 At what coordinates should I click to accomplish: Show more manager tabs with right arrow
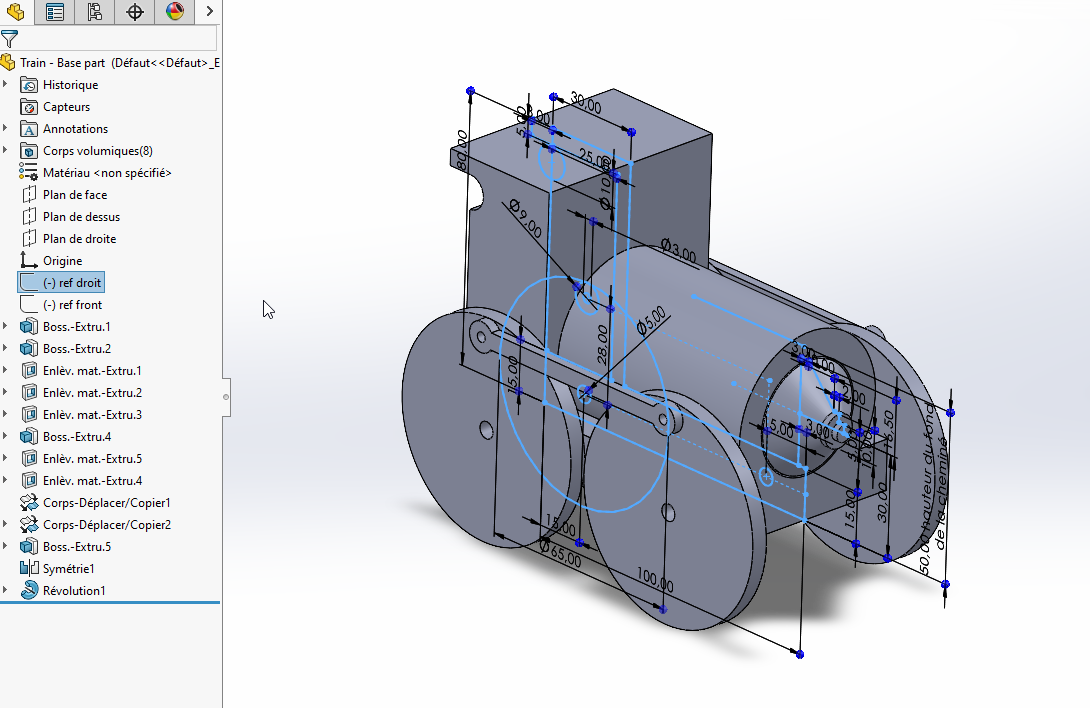point(209,12)
